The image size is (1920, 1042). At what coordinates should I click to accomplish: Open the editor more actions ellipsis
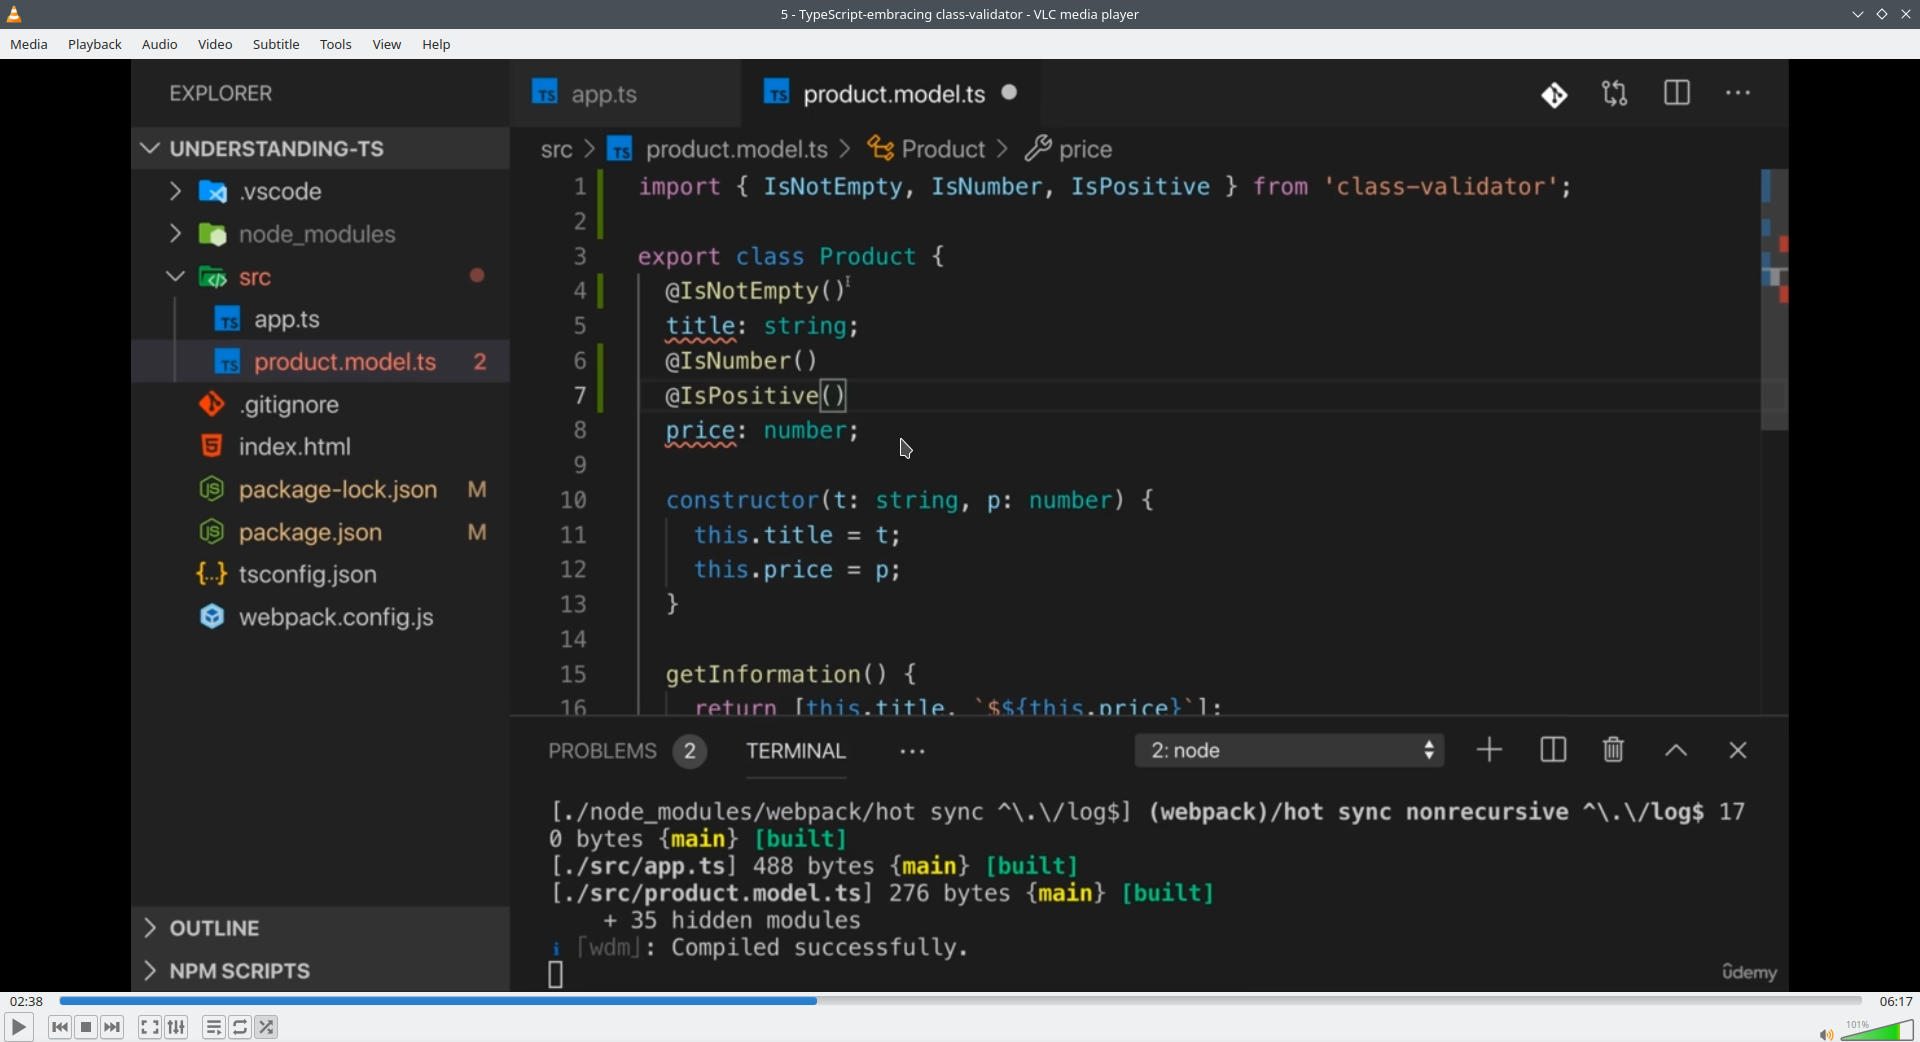point(1738,93)
